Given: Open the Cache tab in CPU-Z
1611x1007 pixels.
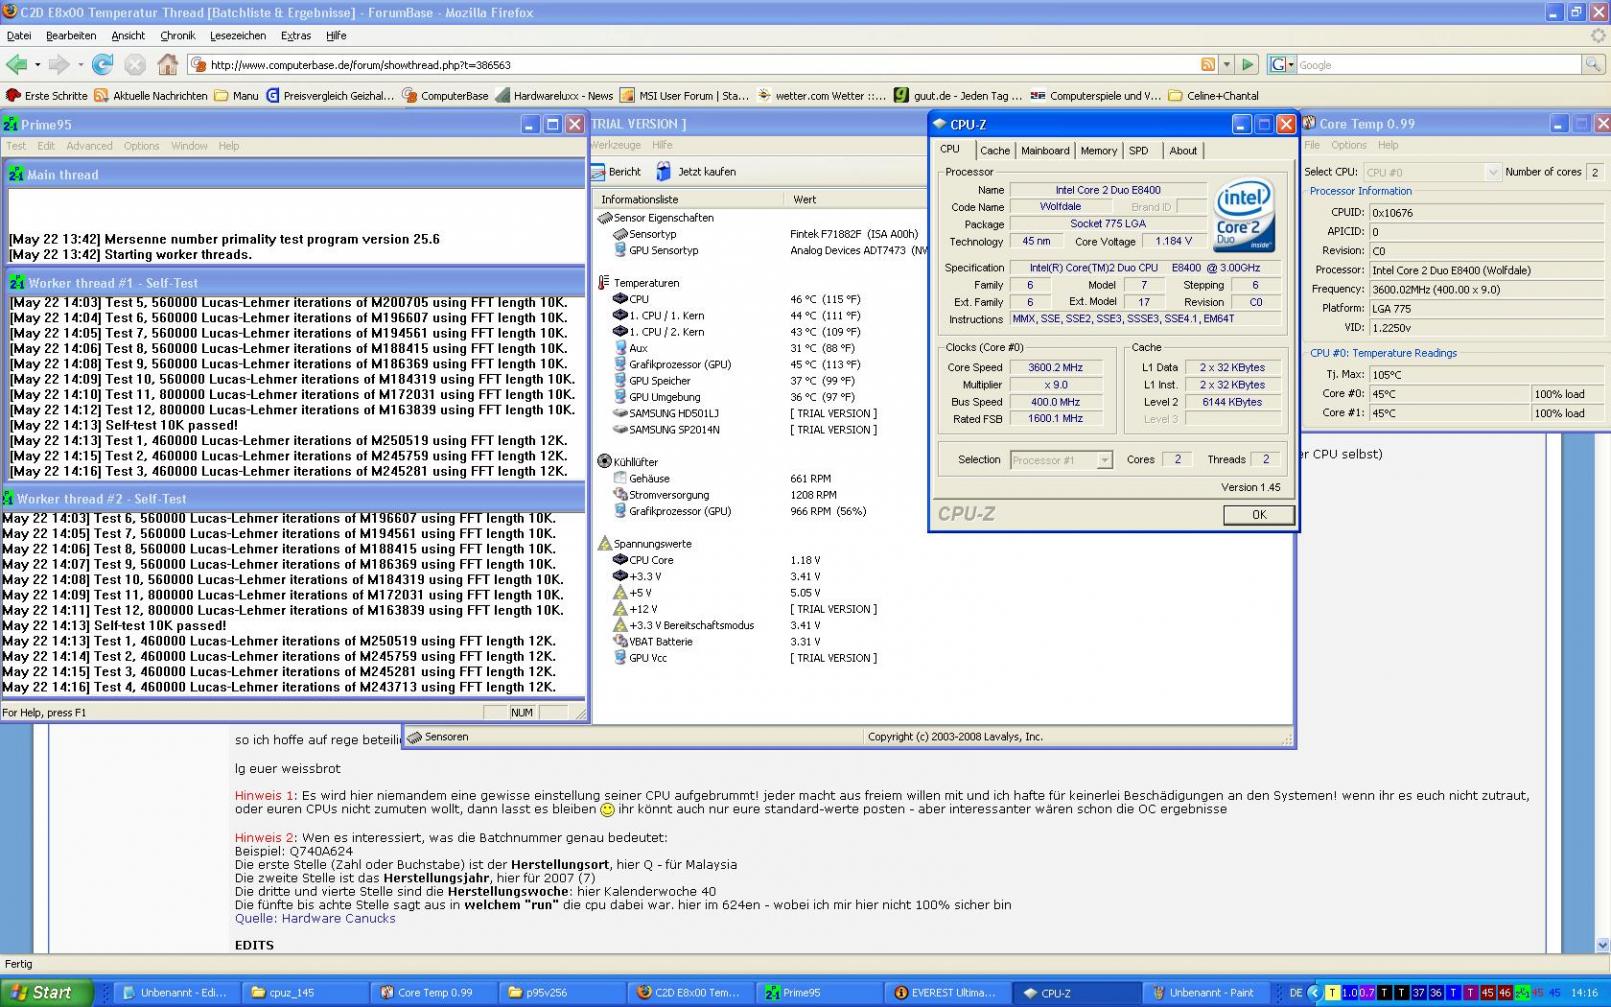Looking at the screenshot, I should coord(994,151).
